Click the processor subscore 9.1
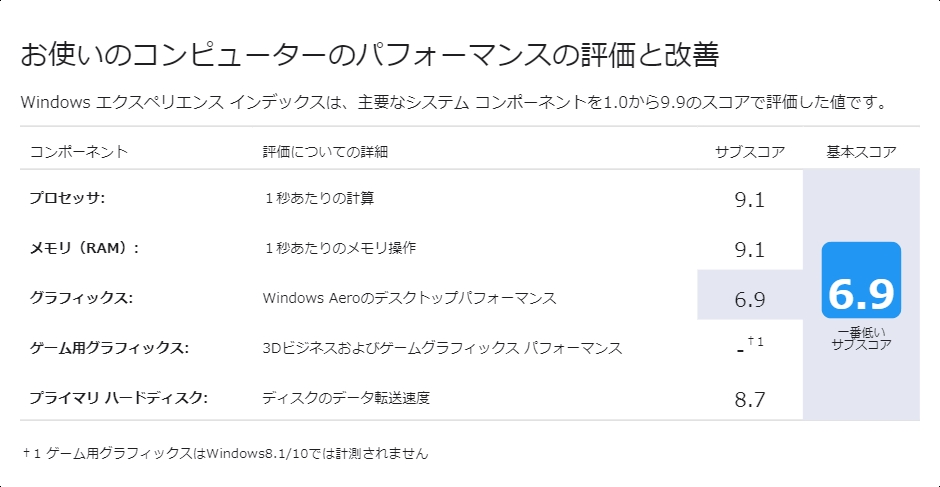Viewport: 940px width, 487px height. click(x=749, y=200)
